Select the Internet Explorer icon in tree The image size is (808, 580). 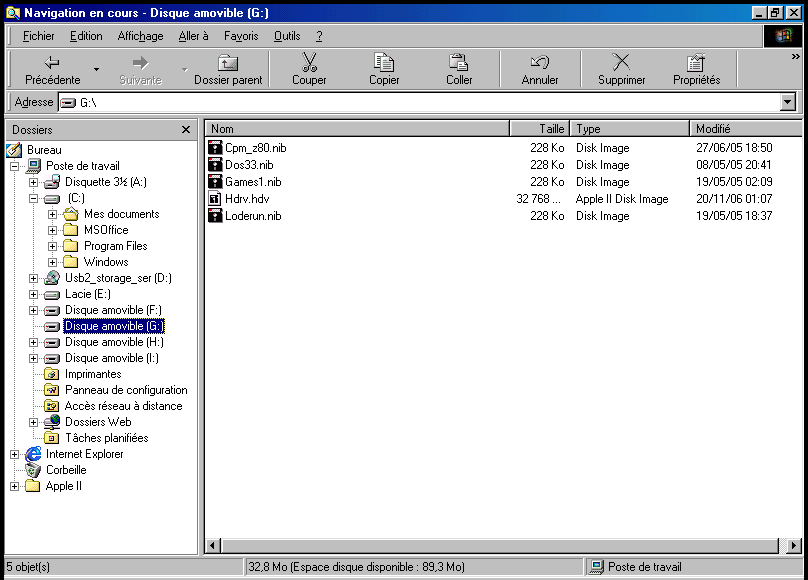[33, 454]
